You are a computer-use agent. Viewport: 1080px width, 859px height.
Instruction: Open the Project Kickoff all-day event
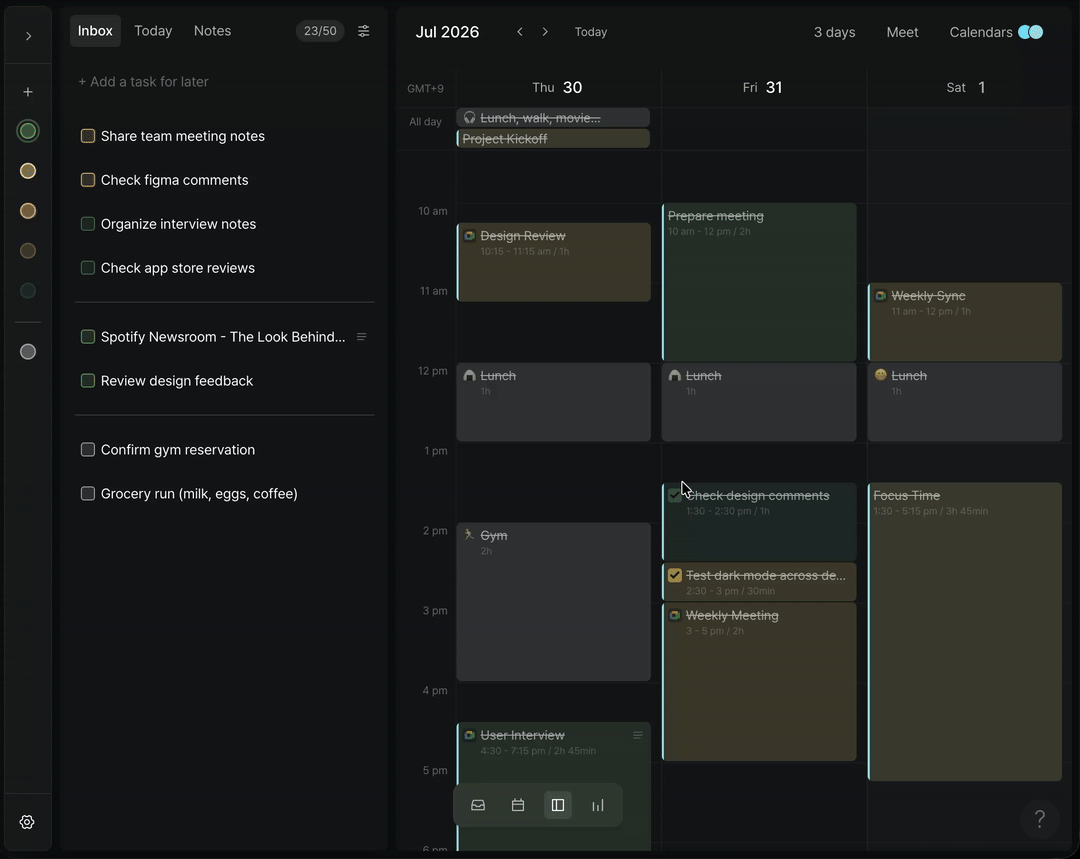tap(553, 138)
